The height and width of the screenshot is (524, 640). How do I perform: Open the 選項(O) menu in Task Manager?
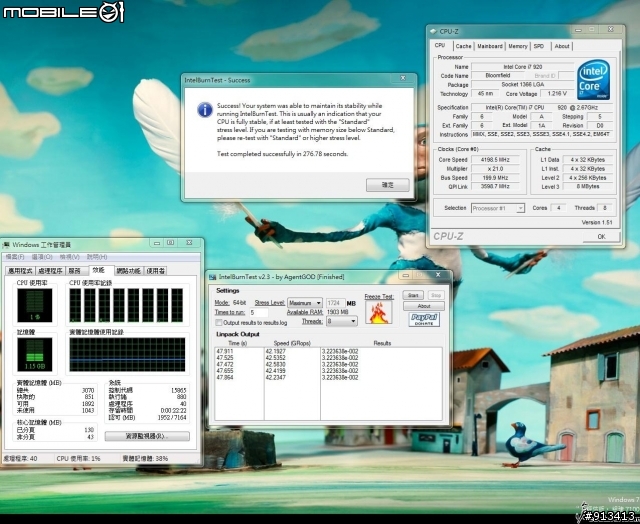point(42,257)
